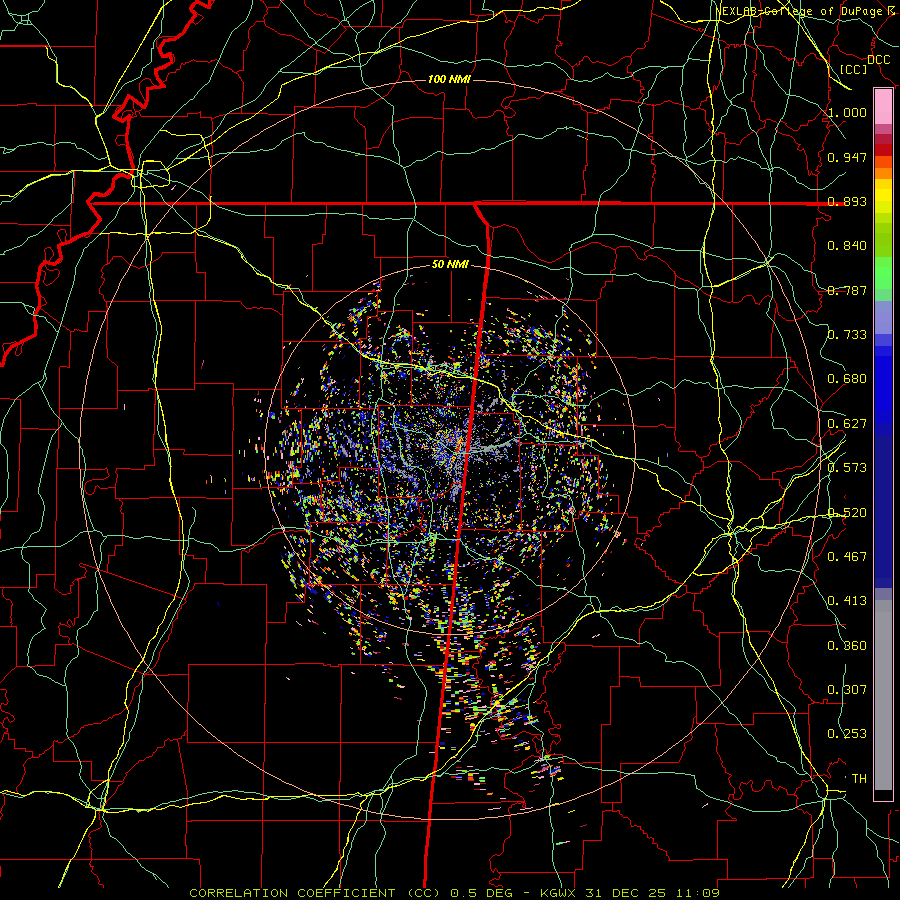The height and width of the screenshot is (900, 900).
Task: Click the 31 DEC 25 date text
Action: [626, 893]
